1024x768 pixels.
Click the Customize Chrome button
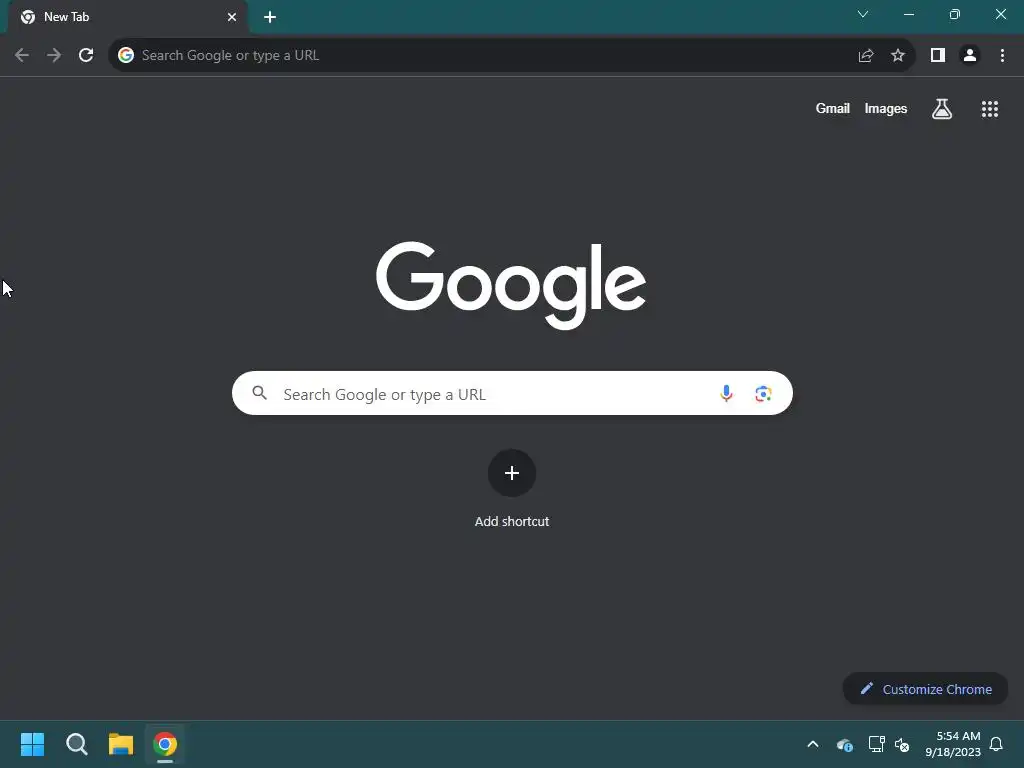coord(925,689)
